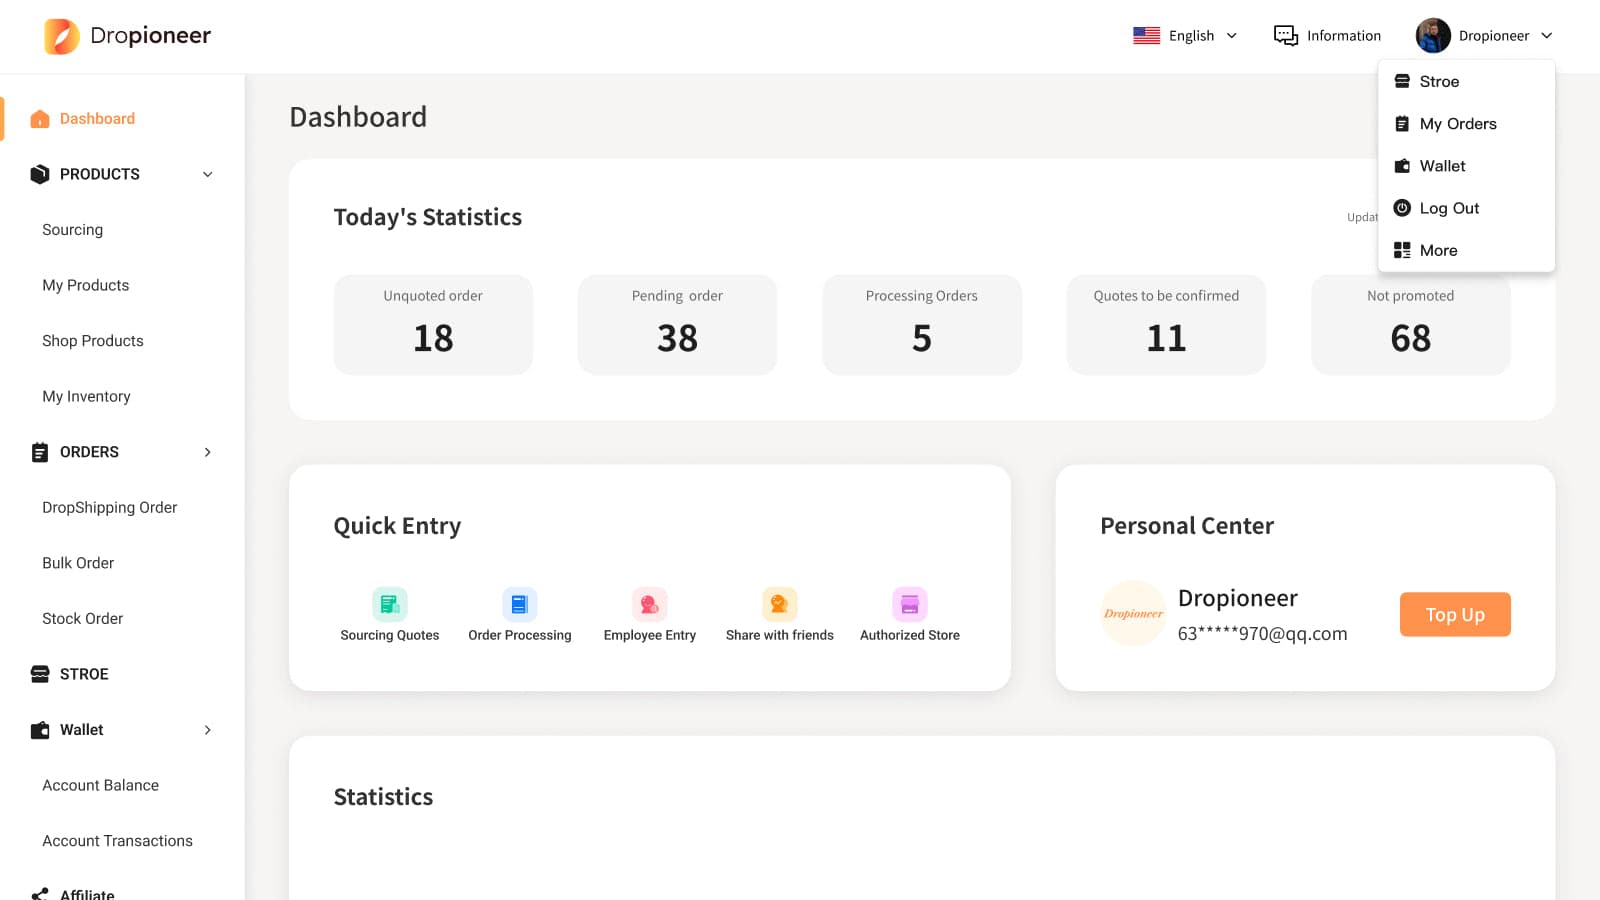Click the Dashboard home icon in sidebar

[x=40, y=119]
